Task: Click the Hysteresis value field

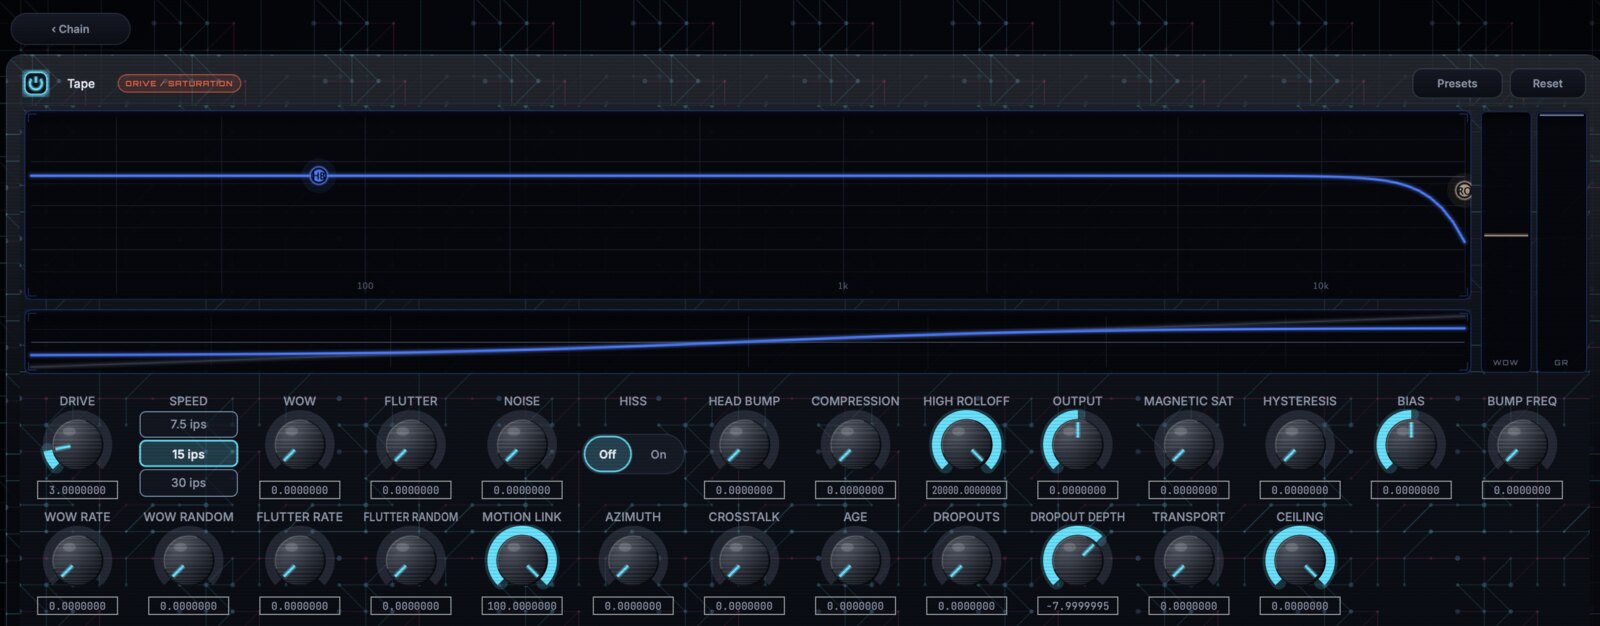Action: [1299, 490]
